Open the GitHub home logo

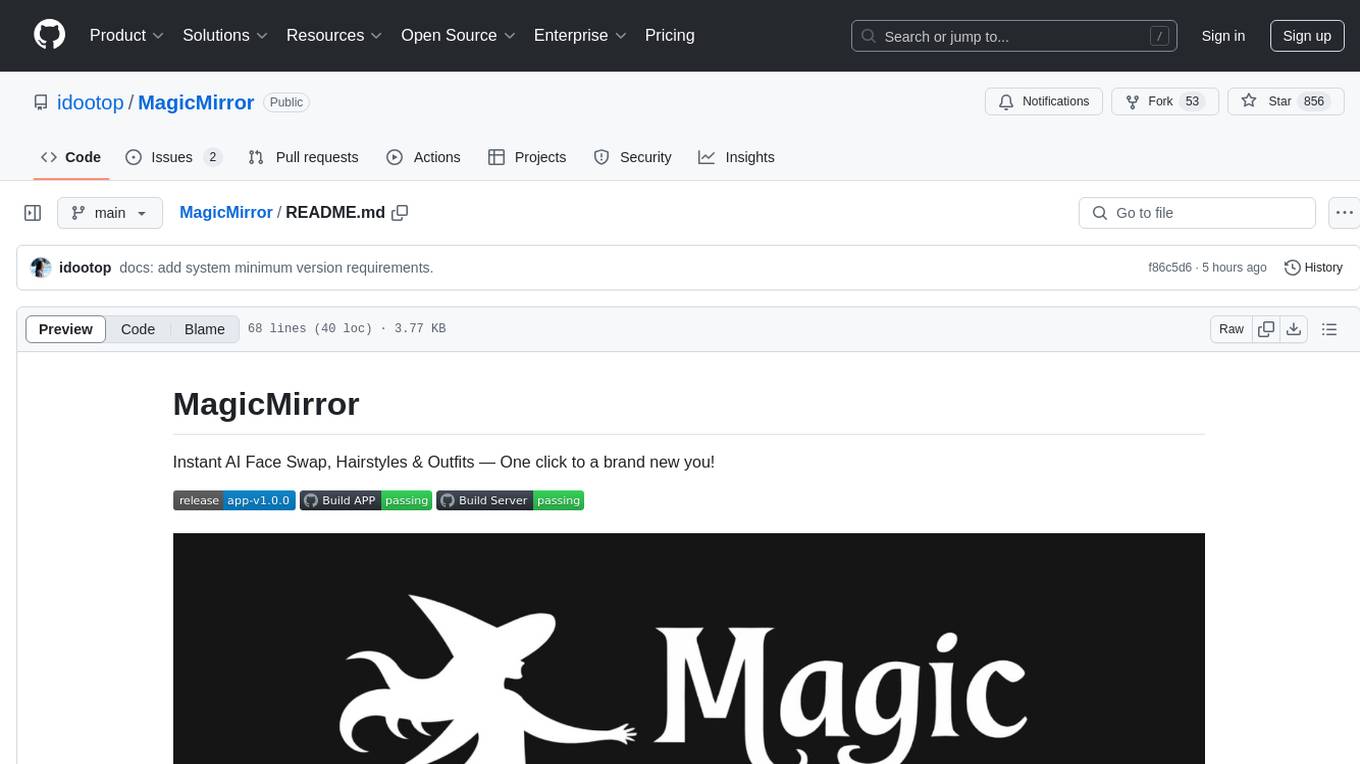click(x=49, y=35)
